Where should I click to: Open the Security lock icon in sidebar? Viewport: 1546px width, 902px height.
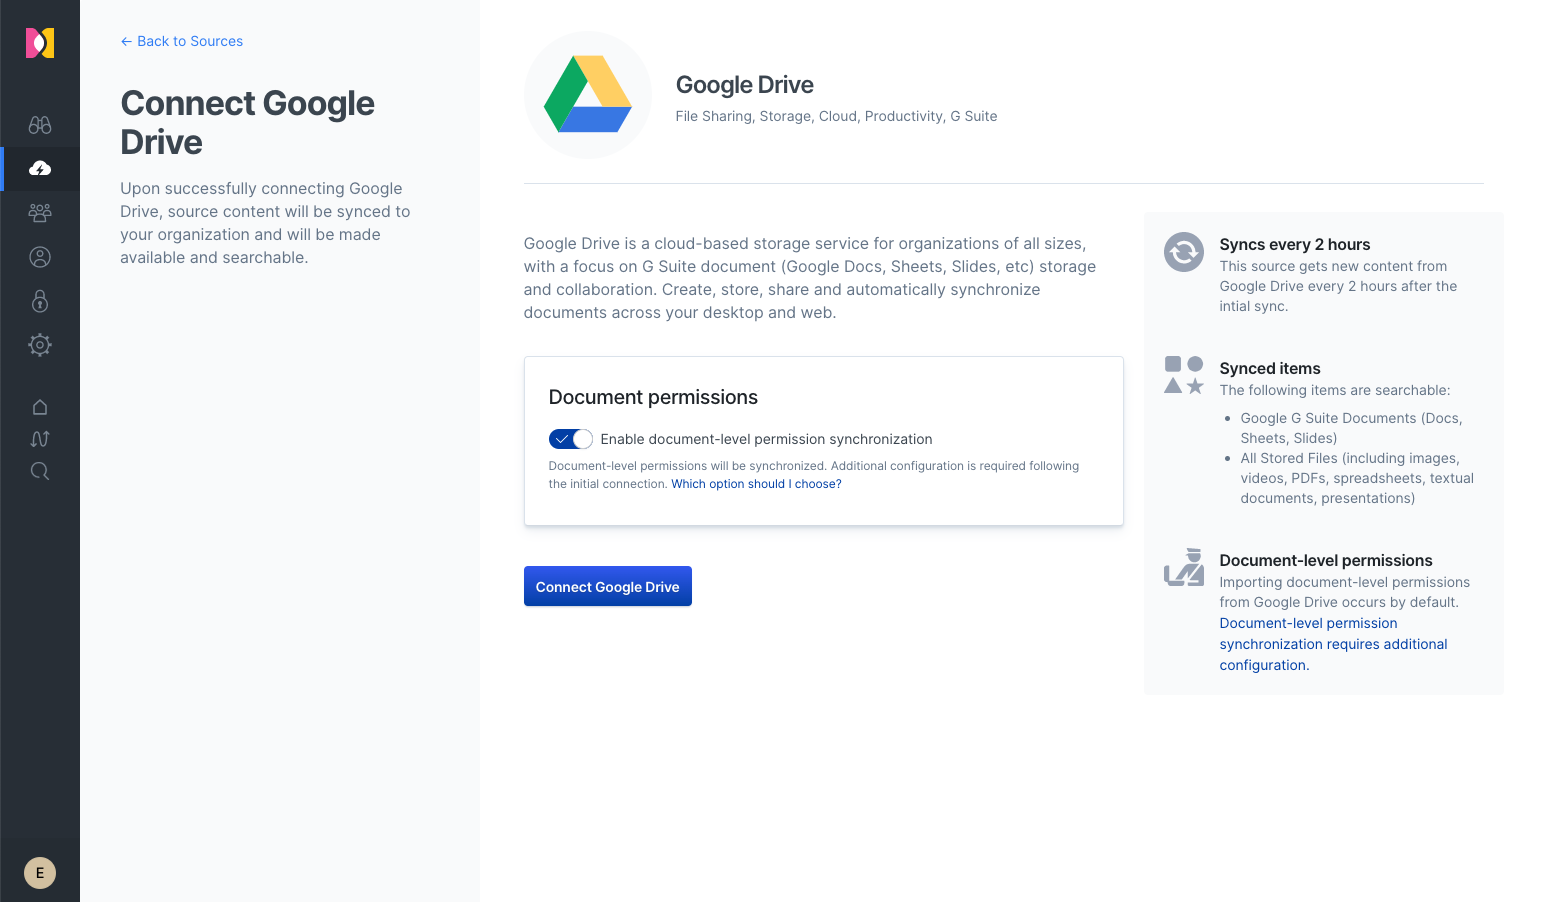[40, 301]
